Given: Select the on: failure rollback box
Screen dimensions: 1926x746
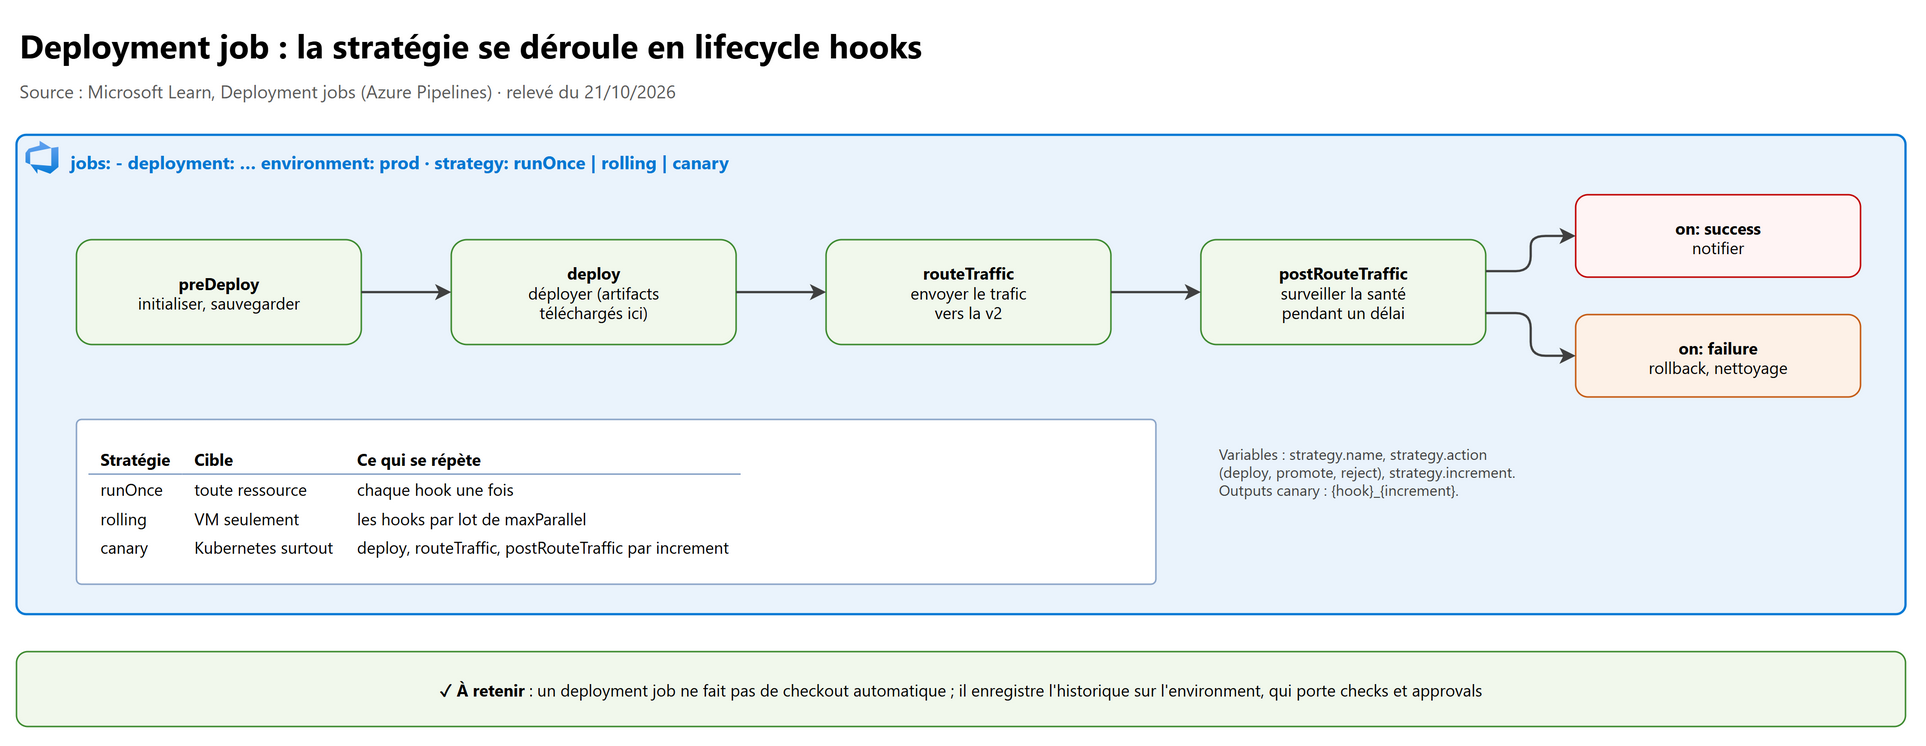Looking at the screenshot, I should click(1717, 356).
